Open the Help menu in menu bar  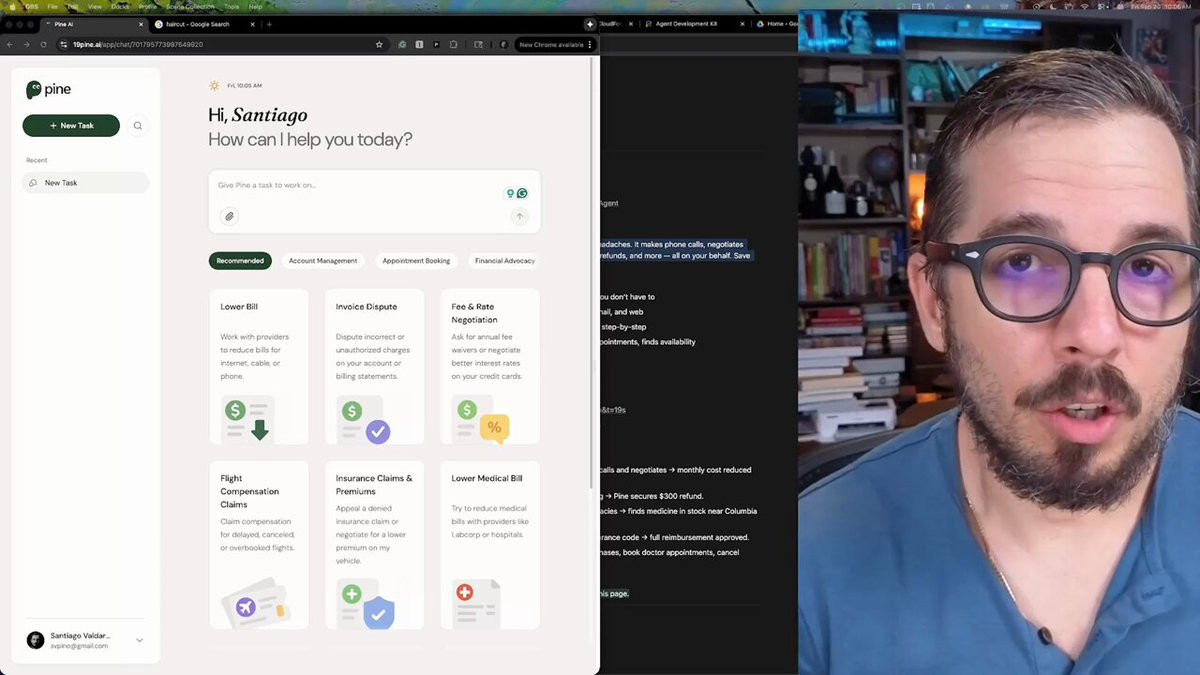coord(255,6)
